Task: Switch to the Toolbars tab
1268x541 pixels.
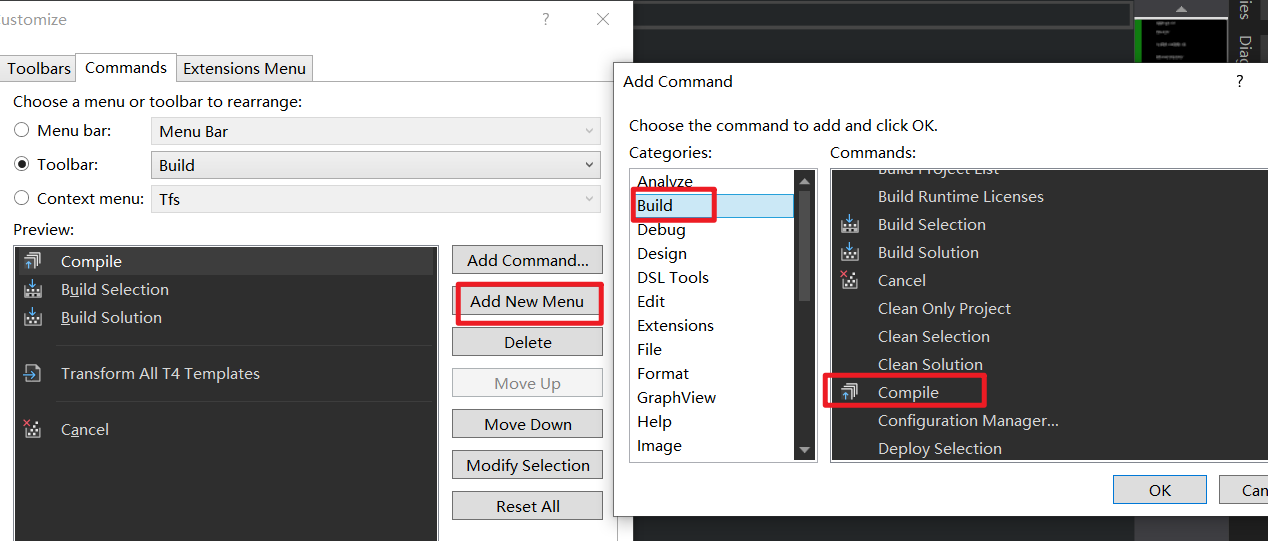Action: click(39, 69)
